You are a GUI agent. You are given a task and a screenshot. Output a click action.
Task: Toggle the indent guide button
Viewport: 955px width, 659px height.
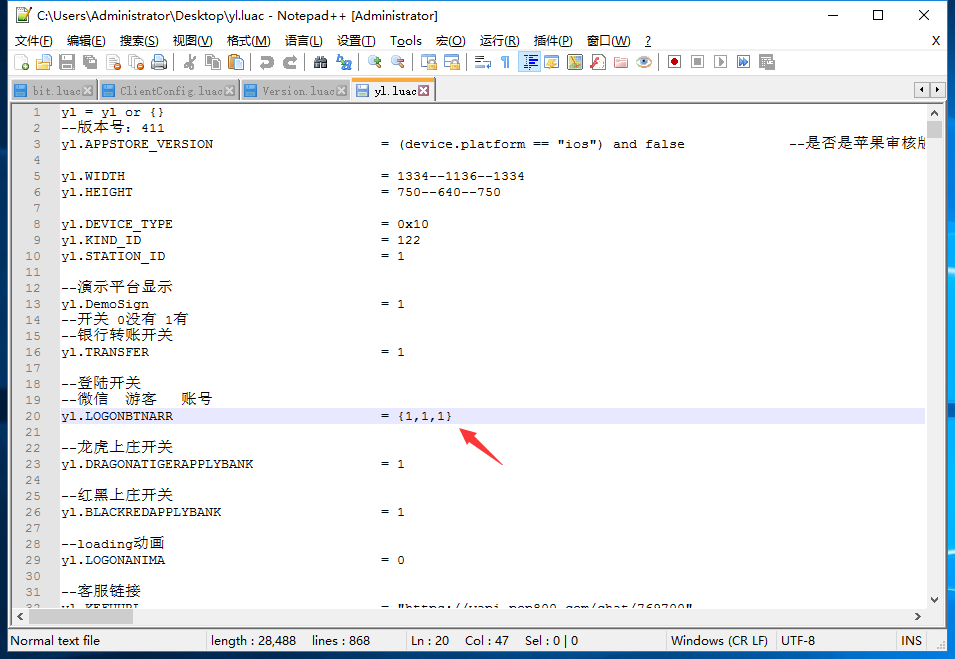tap(529, 62)
